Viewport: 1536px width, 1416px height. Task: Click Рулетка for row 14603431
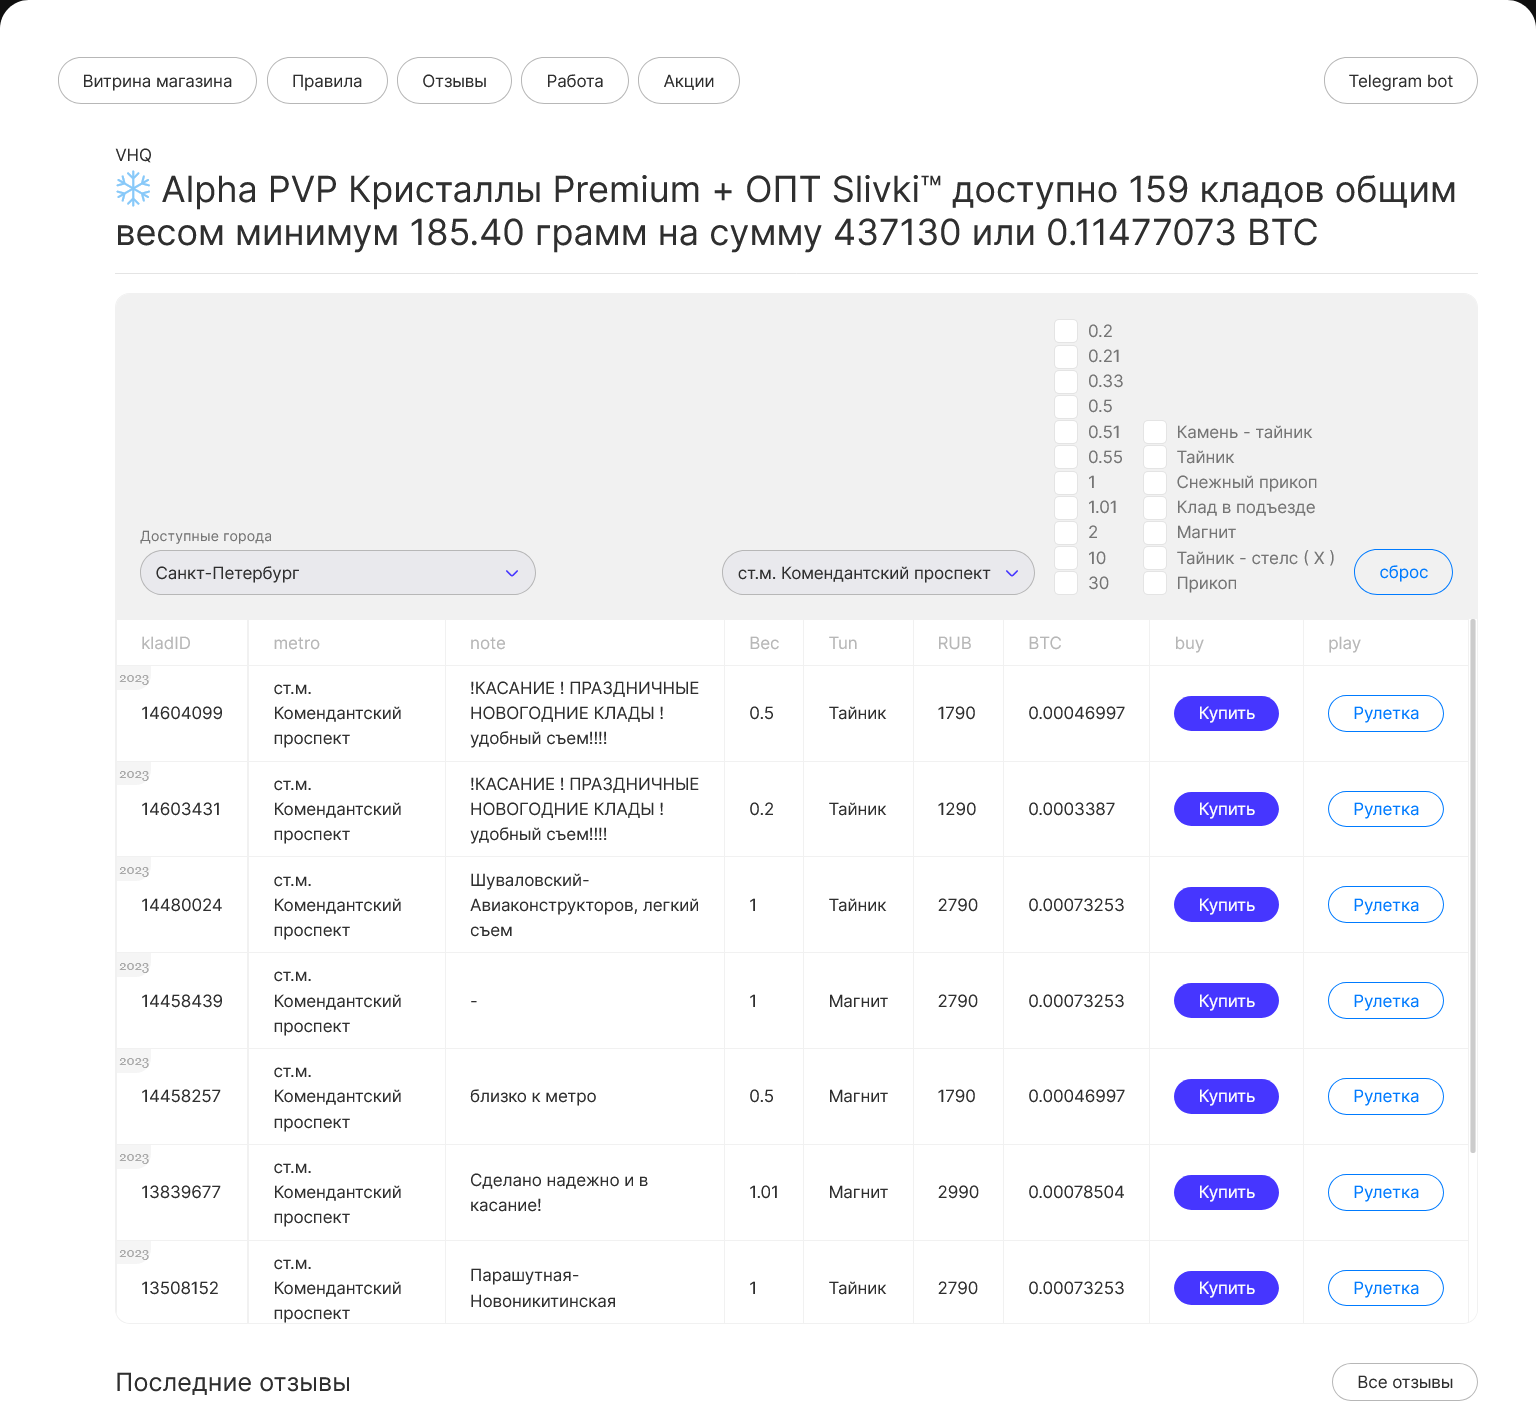pyautogui.click(x=1386, y=809)
